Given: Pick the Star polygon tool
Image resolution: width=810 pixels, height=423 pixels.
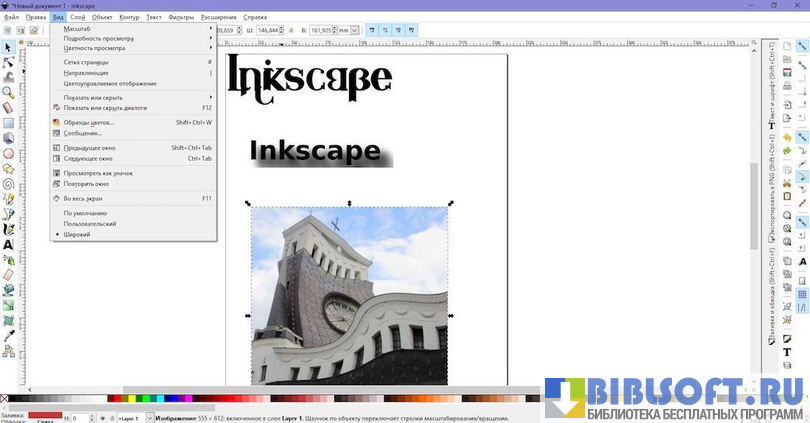Looking at the screenshot, I should (x=8, y=168).
